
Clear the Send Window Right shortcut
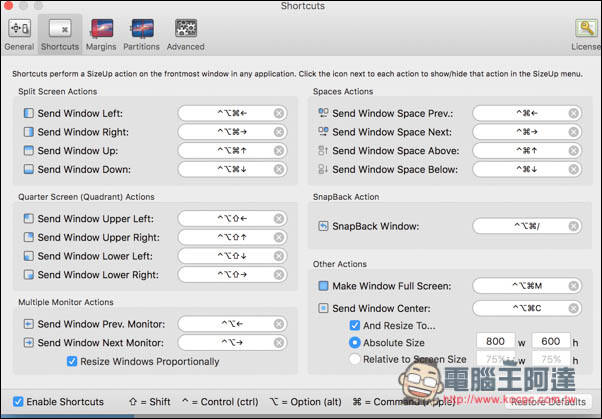pos(279,132)
